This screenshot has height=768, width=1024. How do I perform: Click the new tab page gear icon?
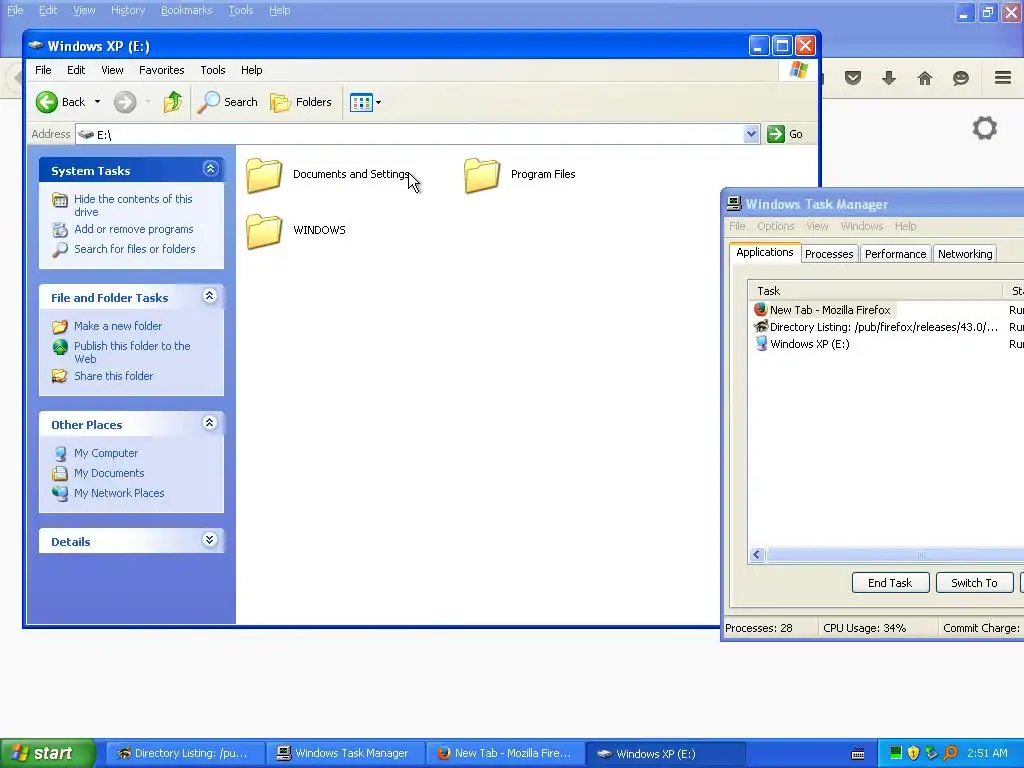[985, 128]
